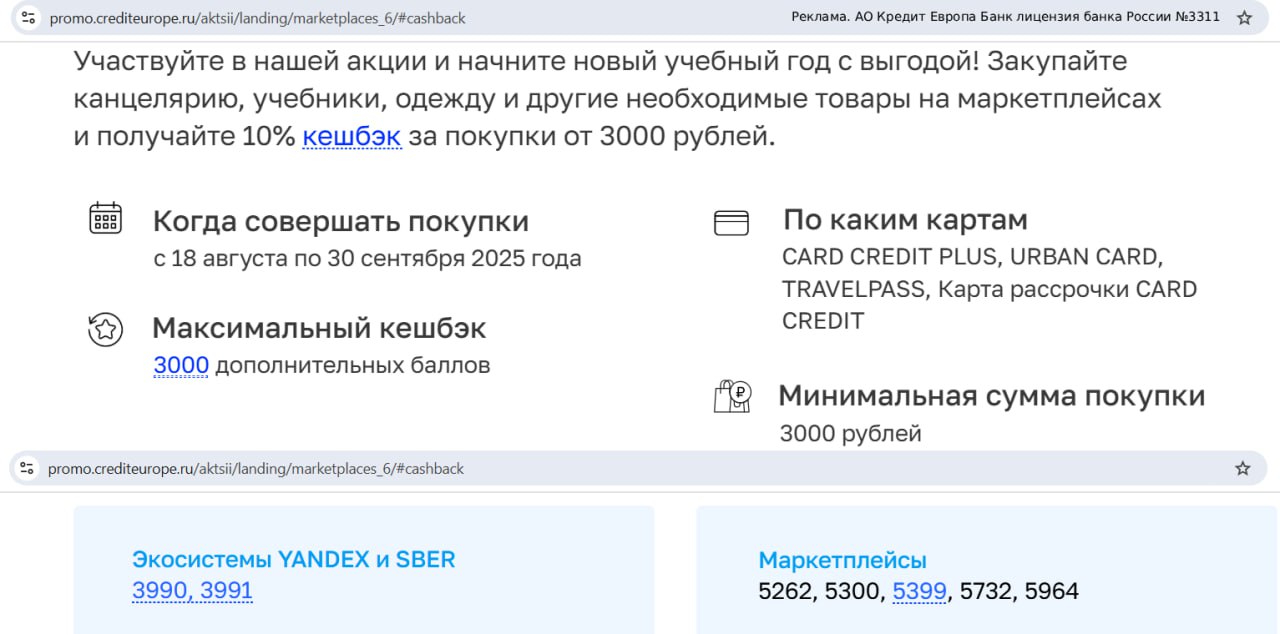Bookmark the page using the top address bar star
The height and width of the screenshot is (634, 1280).
[x=1244, y=18]
